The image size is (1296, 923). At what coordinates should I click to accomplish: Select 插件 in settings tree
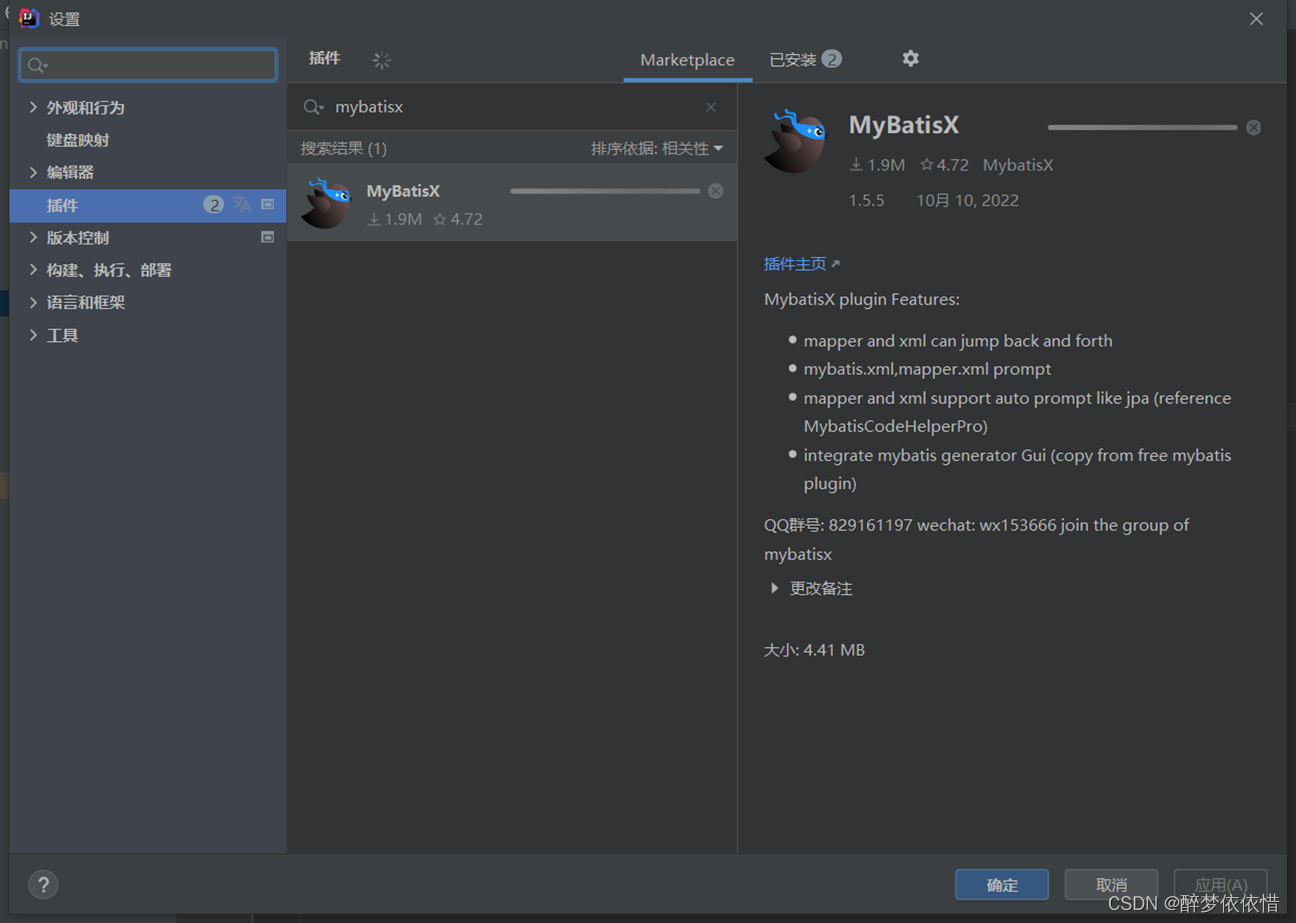tap(148, 205)
